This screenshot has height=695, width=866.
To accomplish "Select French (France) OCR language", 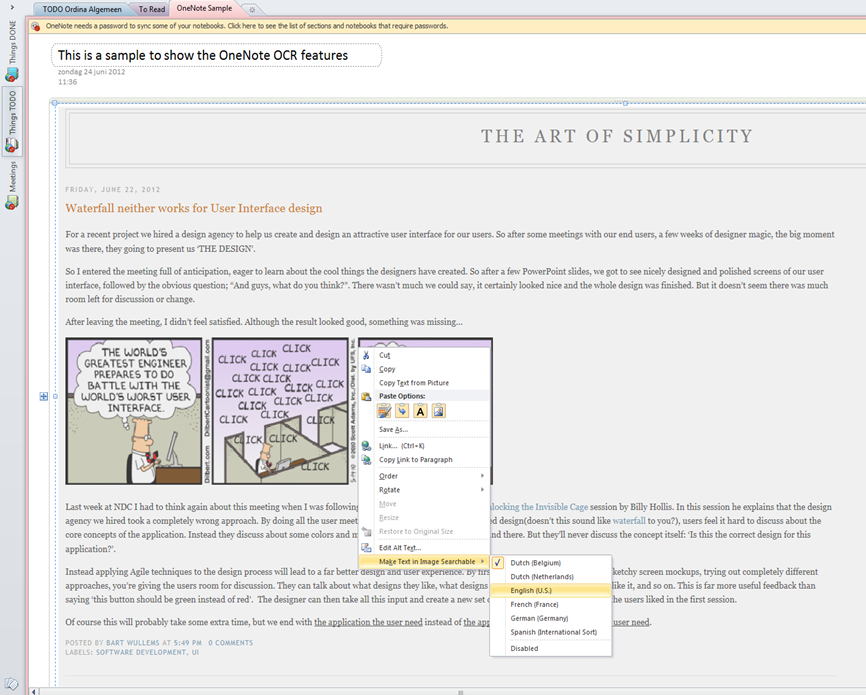I will tap(551, 604).
